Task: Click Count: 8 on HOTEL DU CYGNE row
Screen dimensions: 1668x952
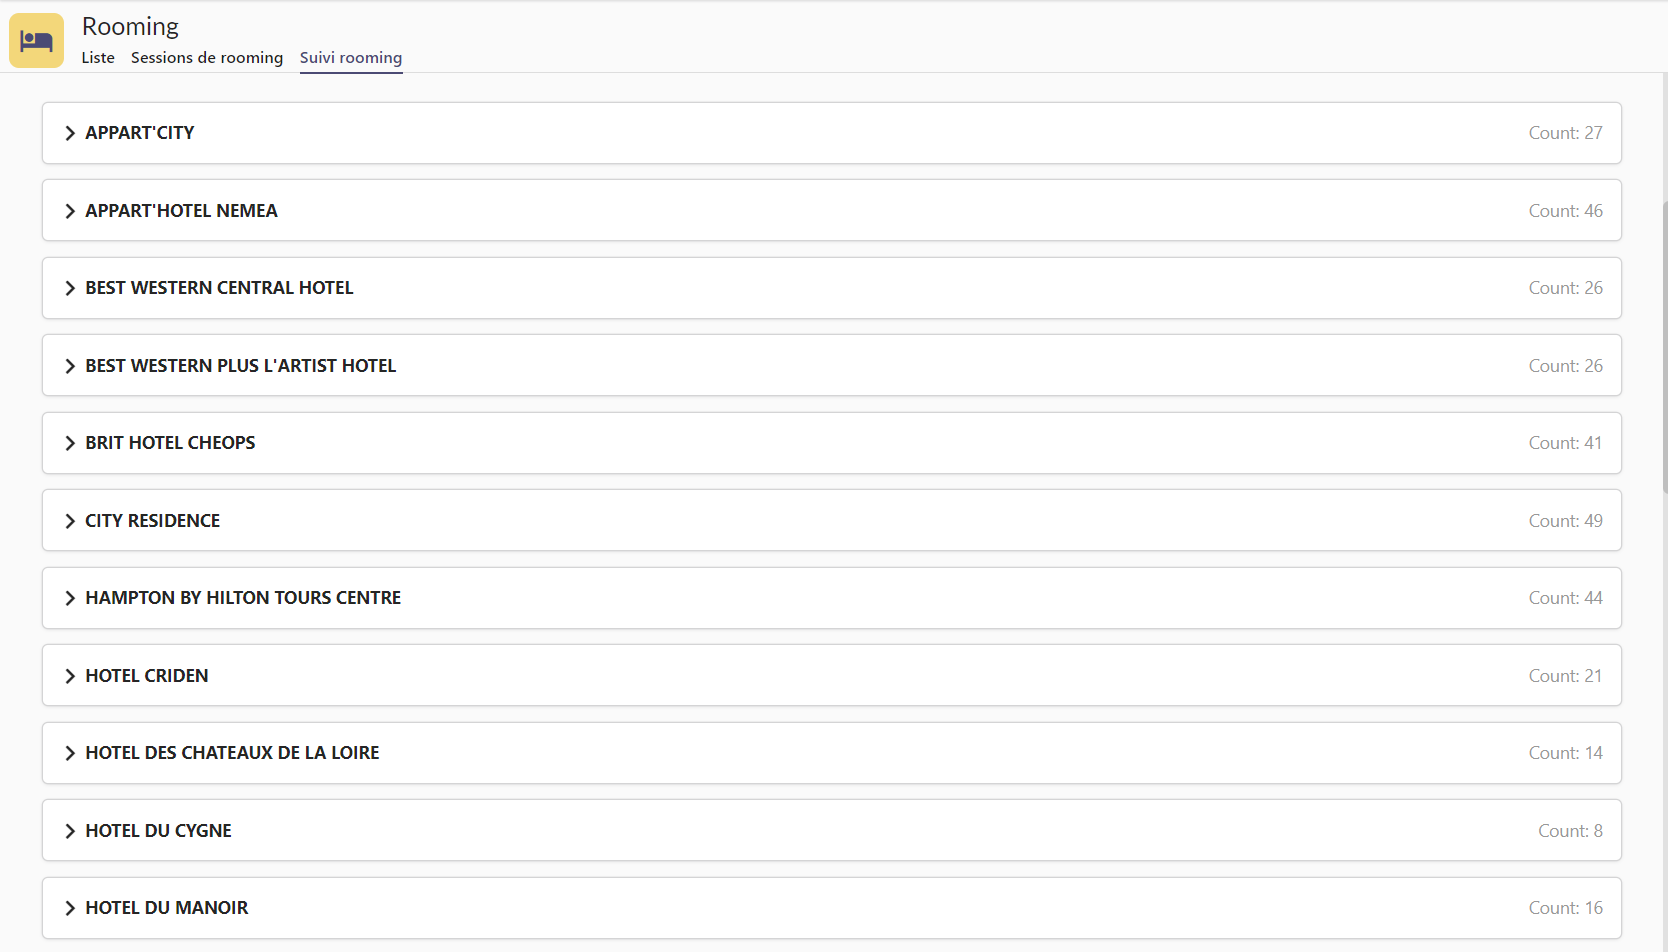Action: (x=1570, y=831)
